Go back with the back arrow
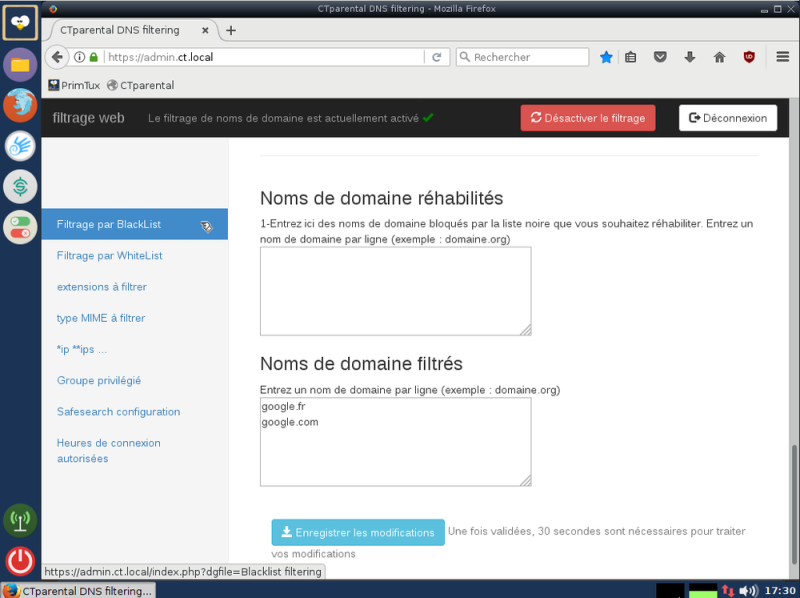Screen dimensions: 800x598 tap(57, 57)
